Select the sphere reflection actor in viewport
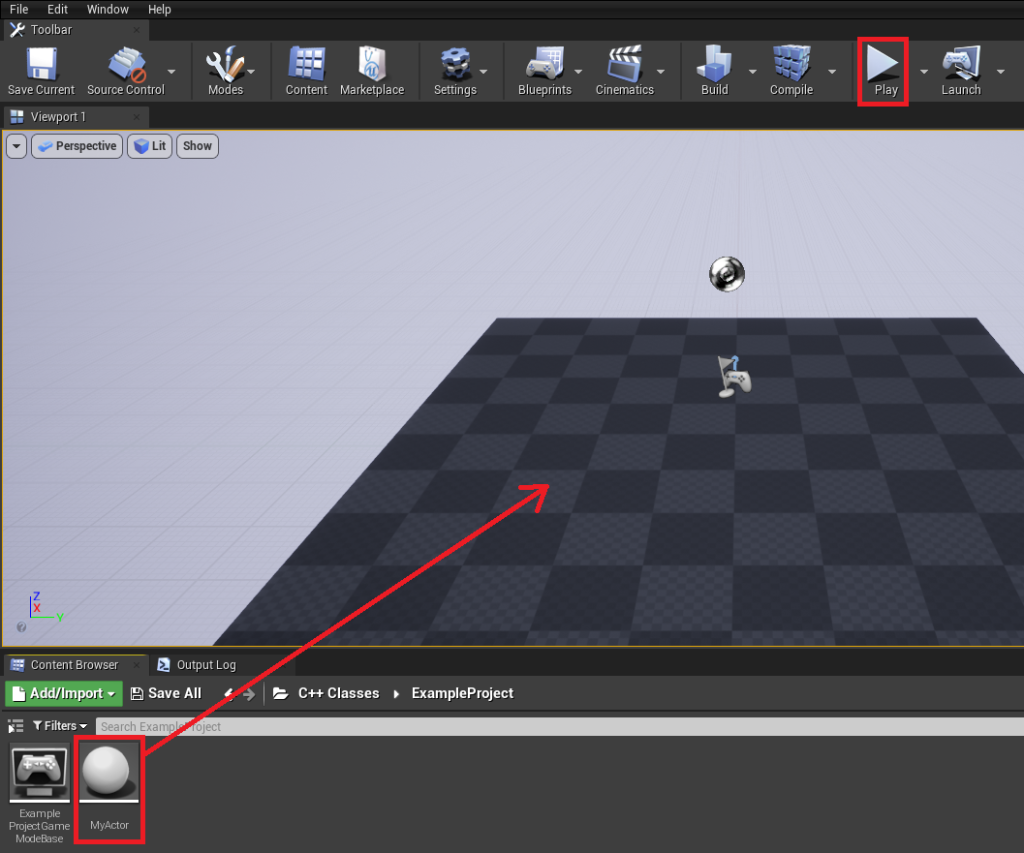This screenshot has height=853, width=1024. (727, 274)
